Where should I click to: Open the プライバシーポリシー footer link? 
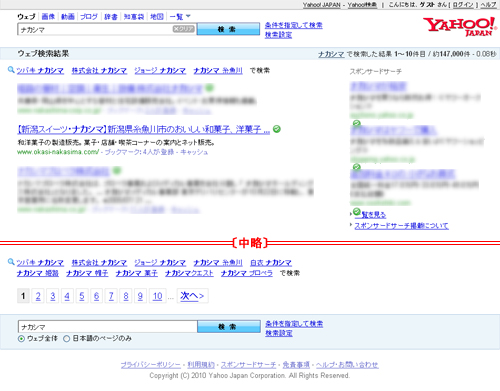[x=150, y=365]
